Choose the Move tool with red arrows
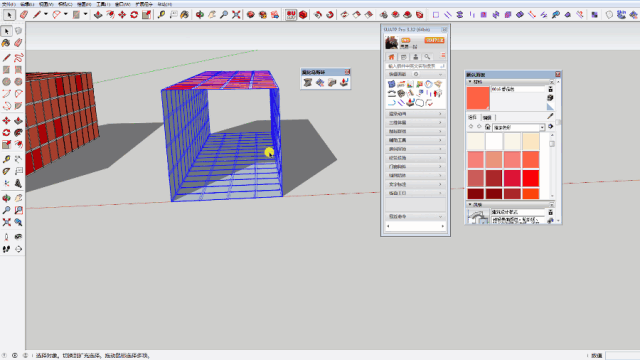640x360 pixels. pos(122,15)
